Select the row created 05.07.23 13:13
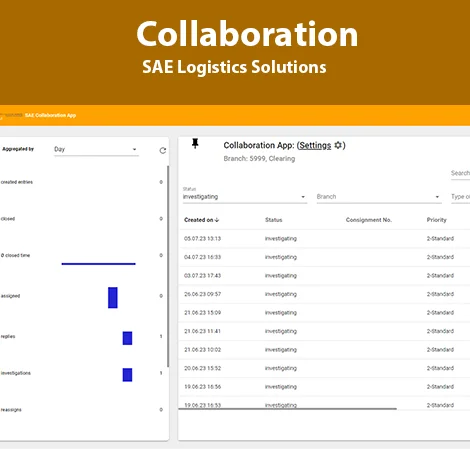Viewport: 470px width, 450px height. click(324, 239)
